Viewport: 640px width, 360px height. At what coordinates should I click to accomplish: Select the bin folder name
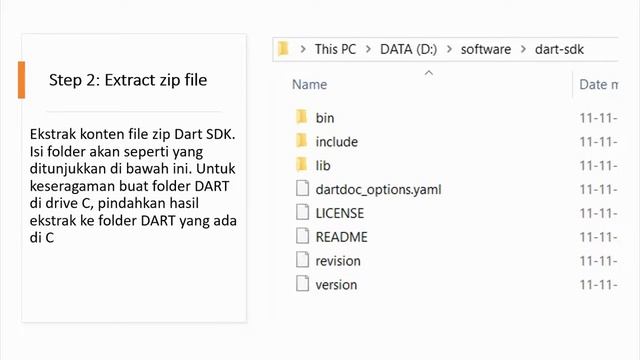coord(325,118)
